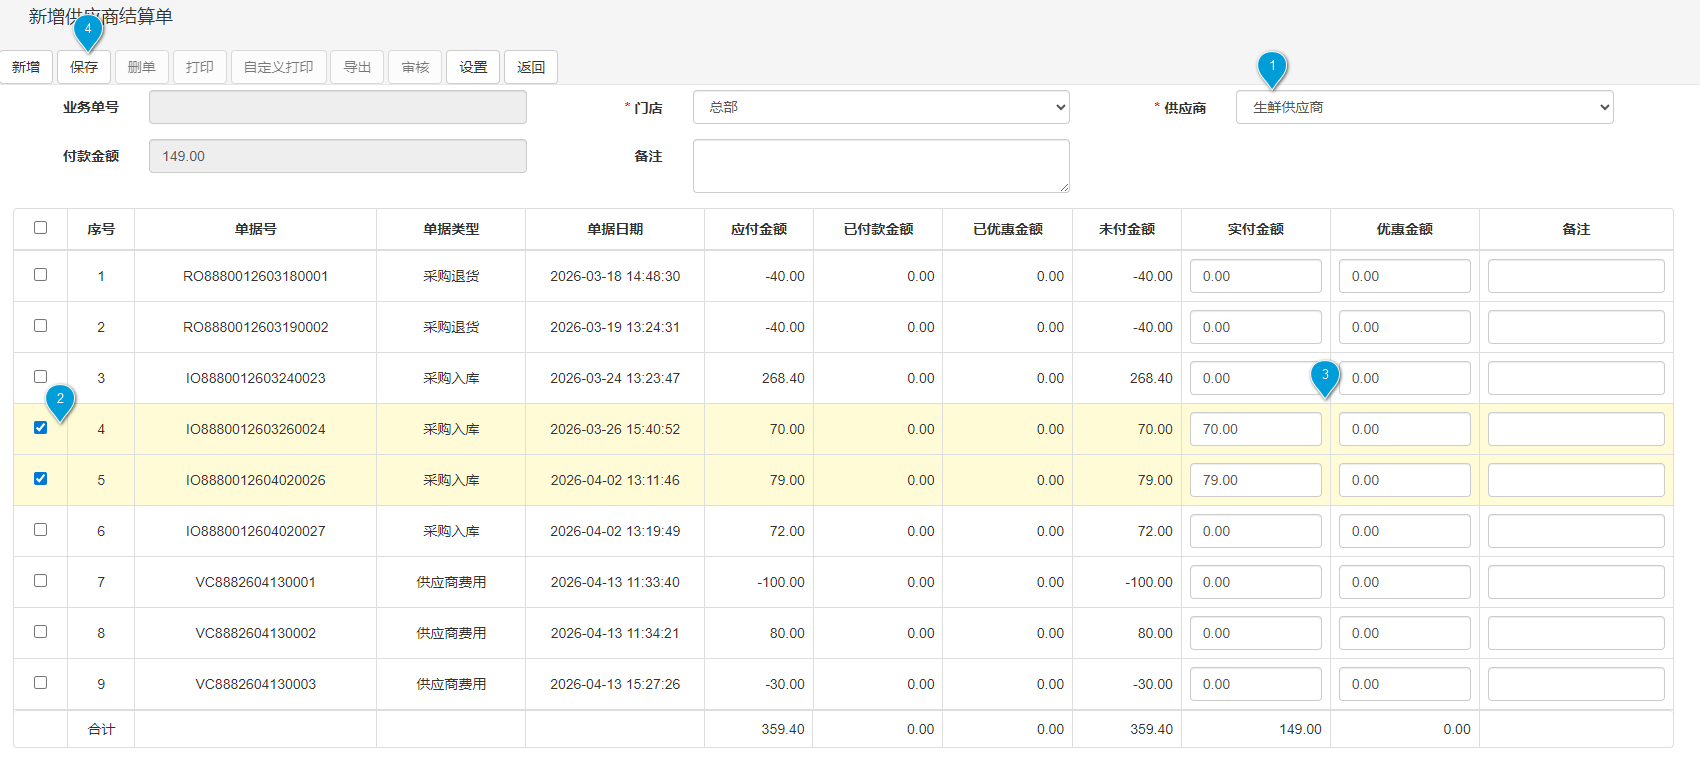Click the 付款金额 field showing 149.00

click(x=337, y=156)
